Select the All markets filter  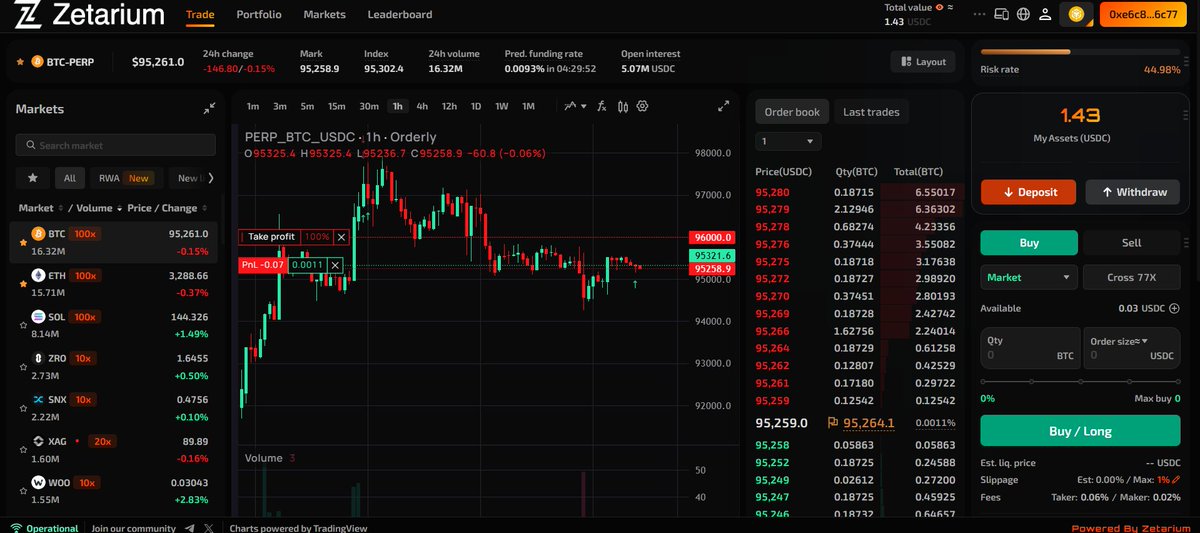pyautogui.click(x=70, y=178)
